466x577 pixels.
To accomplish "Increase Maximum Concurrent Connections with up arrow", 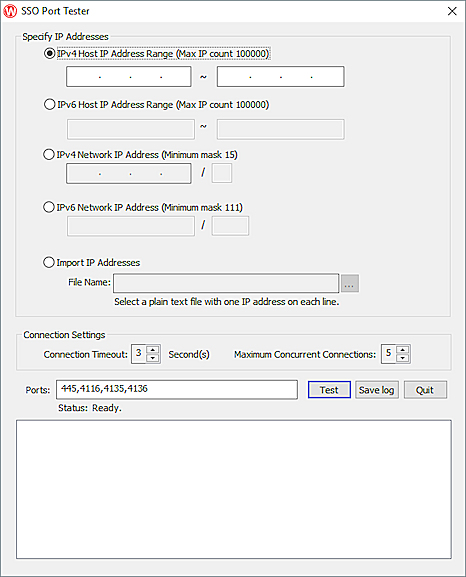I will coord(403,350).
